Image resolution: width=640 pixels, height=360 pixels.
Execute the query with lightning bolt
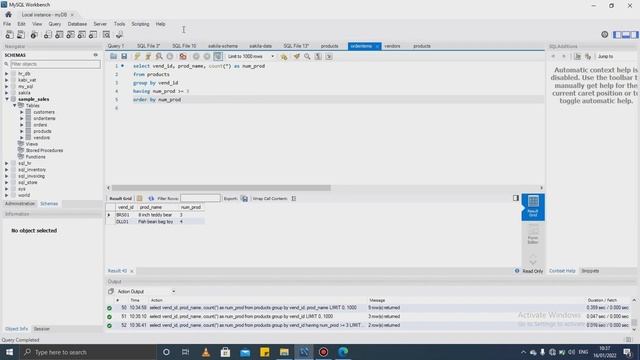tap(137, 56)
